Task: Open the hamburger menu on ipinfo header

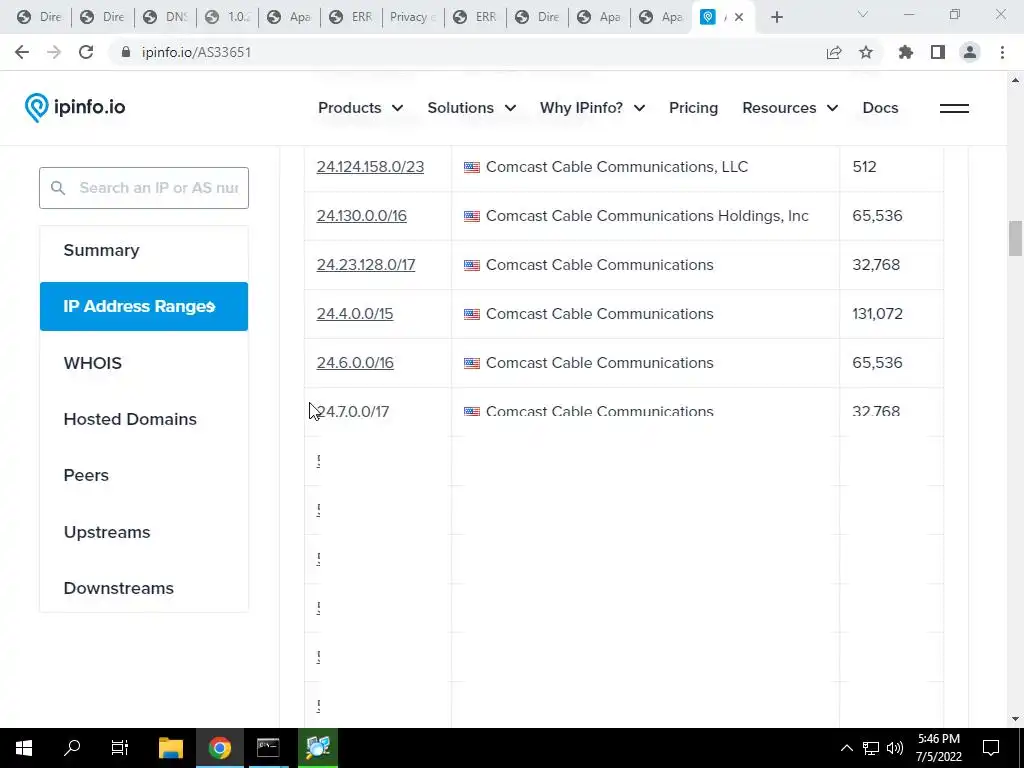Action: tap(954, 108)
